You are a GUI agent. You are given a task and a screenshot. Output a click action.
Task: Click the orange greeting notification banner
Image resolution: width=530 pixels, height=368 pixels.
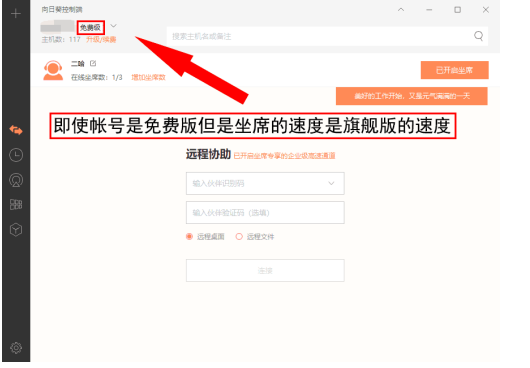pyautogui.click(x=412, y=96)
